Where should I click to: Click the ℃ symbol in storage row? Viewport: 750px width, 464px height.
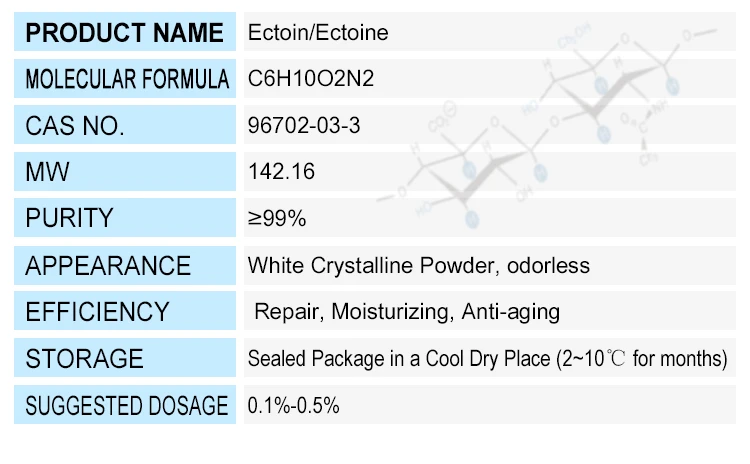(616, 359)
